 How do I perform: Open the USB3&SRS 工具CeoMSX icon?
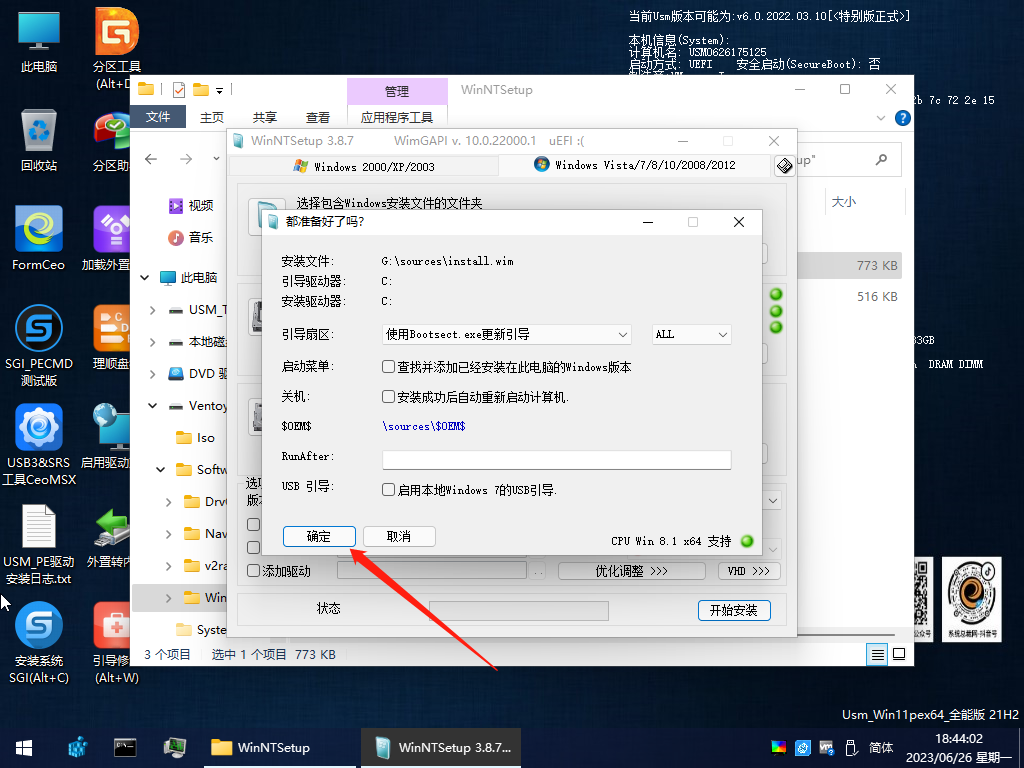pos(39,445)
